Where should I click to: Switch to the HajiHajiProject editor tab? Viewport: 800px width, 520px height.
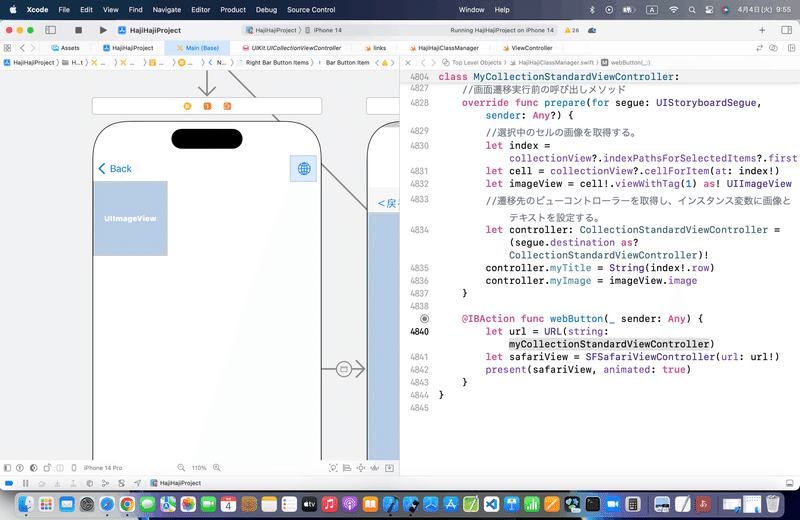tap(128, 48)
